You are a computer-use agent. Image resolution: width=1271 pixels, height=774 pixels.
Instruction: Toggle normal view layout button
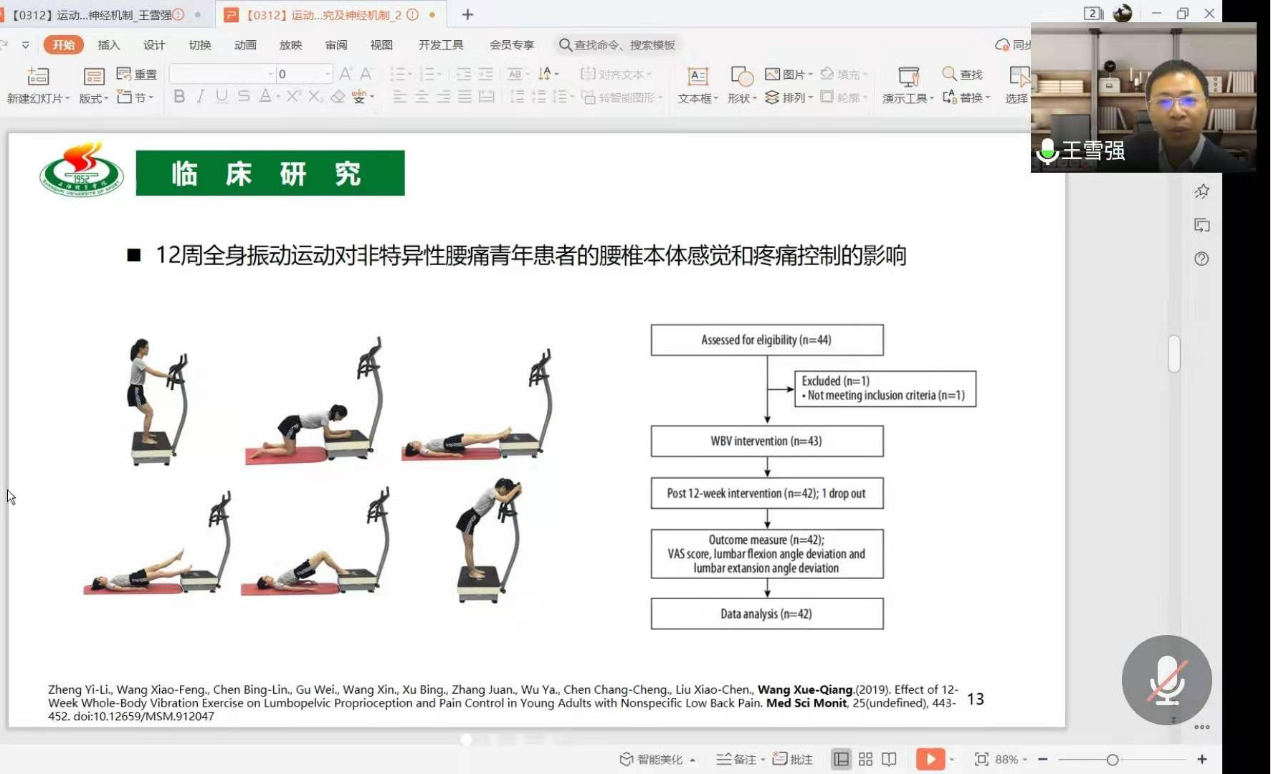842,759
